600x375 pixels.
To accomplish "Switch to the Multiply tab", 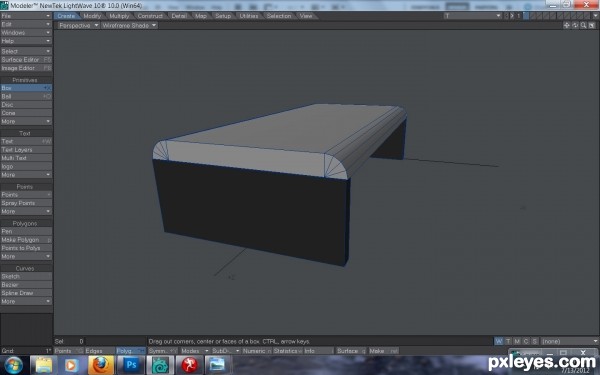I will (x=119, y=16).
